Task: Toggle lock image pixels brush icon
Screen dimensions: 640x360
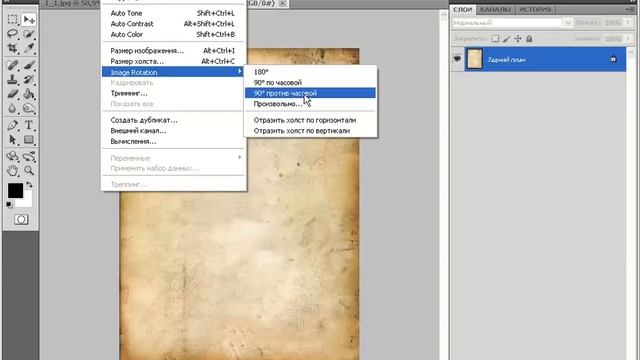Action: (507, 39)
